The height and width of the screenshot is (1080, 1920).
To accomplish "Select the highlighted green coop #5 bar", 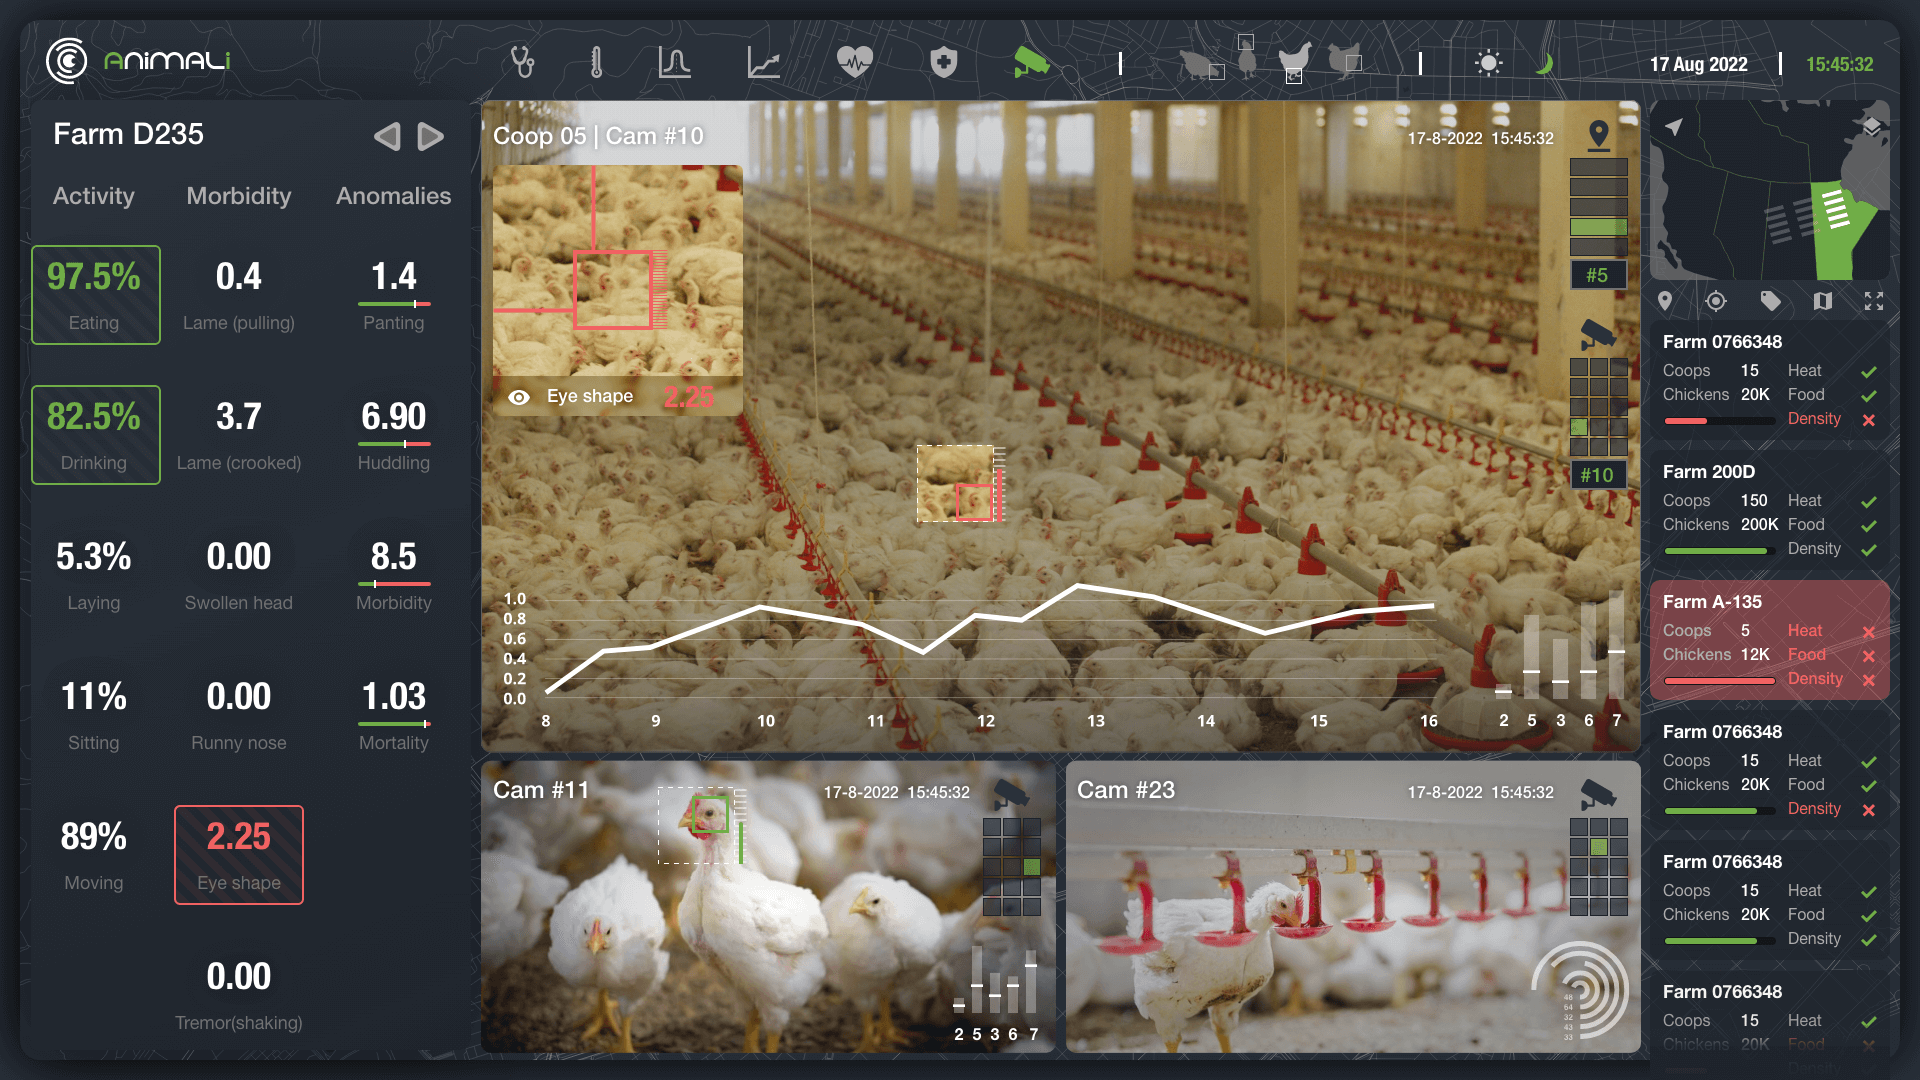I will tap(1598, 227).
